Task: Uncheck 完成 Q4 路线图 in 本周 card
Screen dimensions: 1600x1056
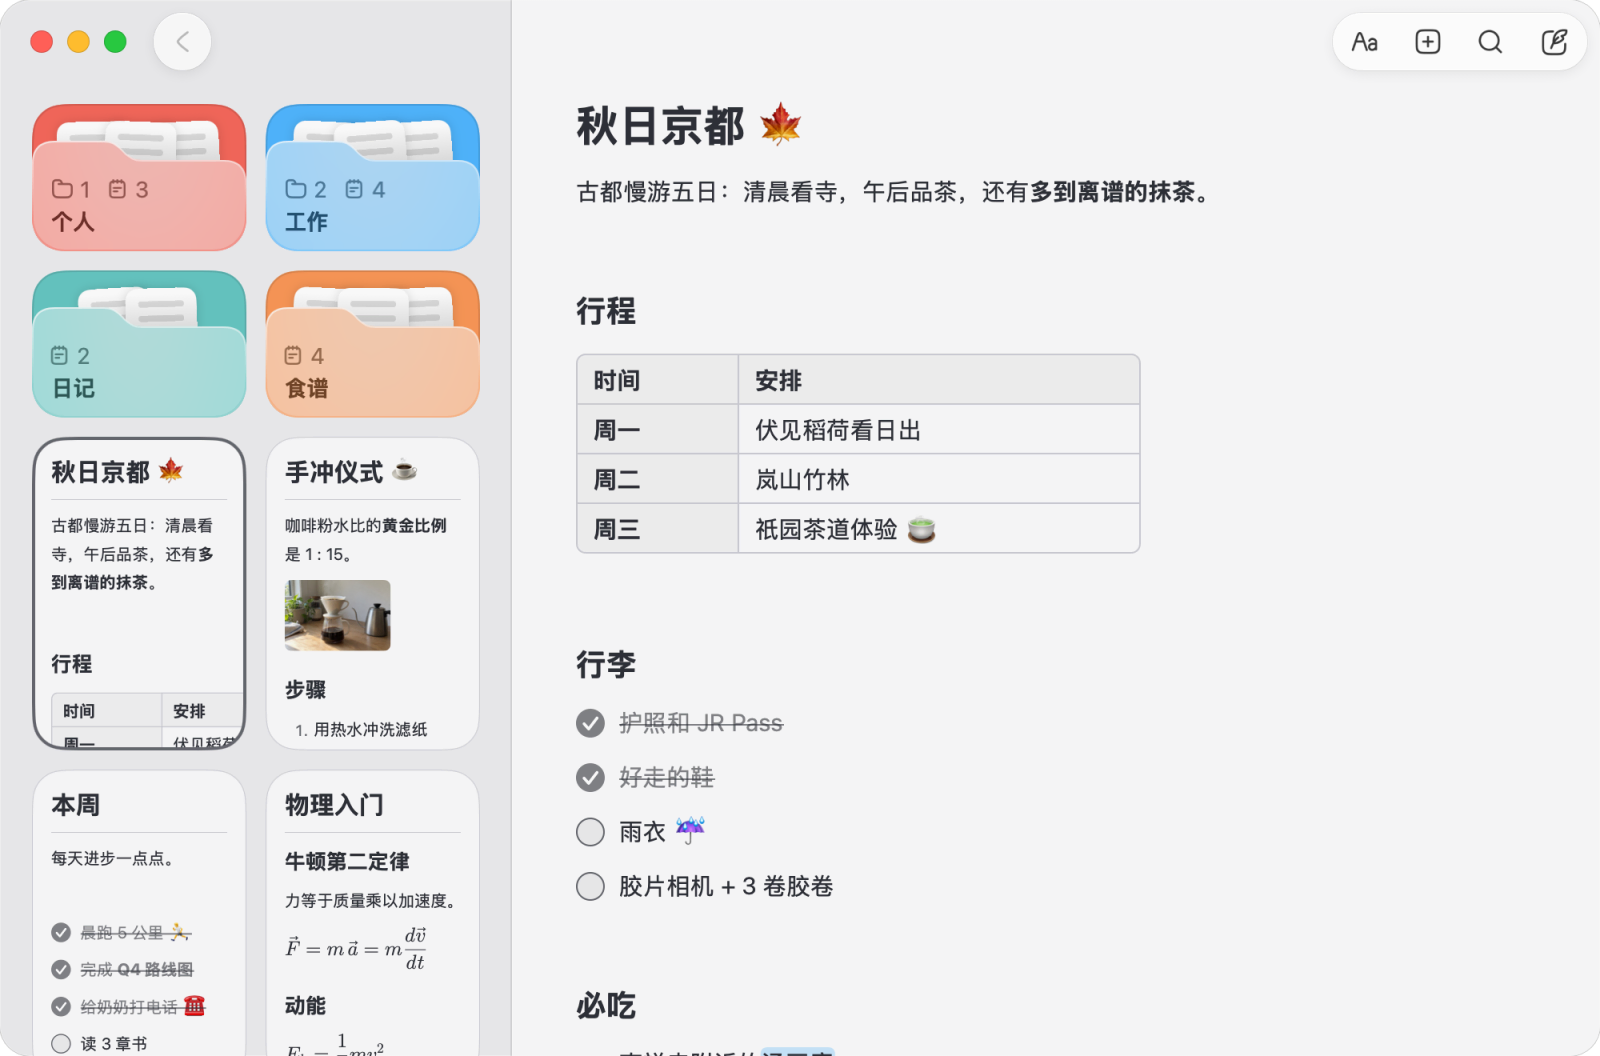Action: click(x=61, y=970)
